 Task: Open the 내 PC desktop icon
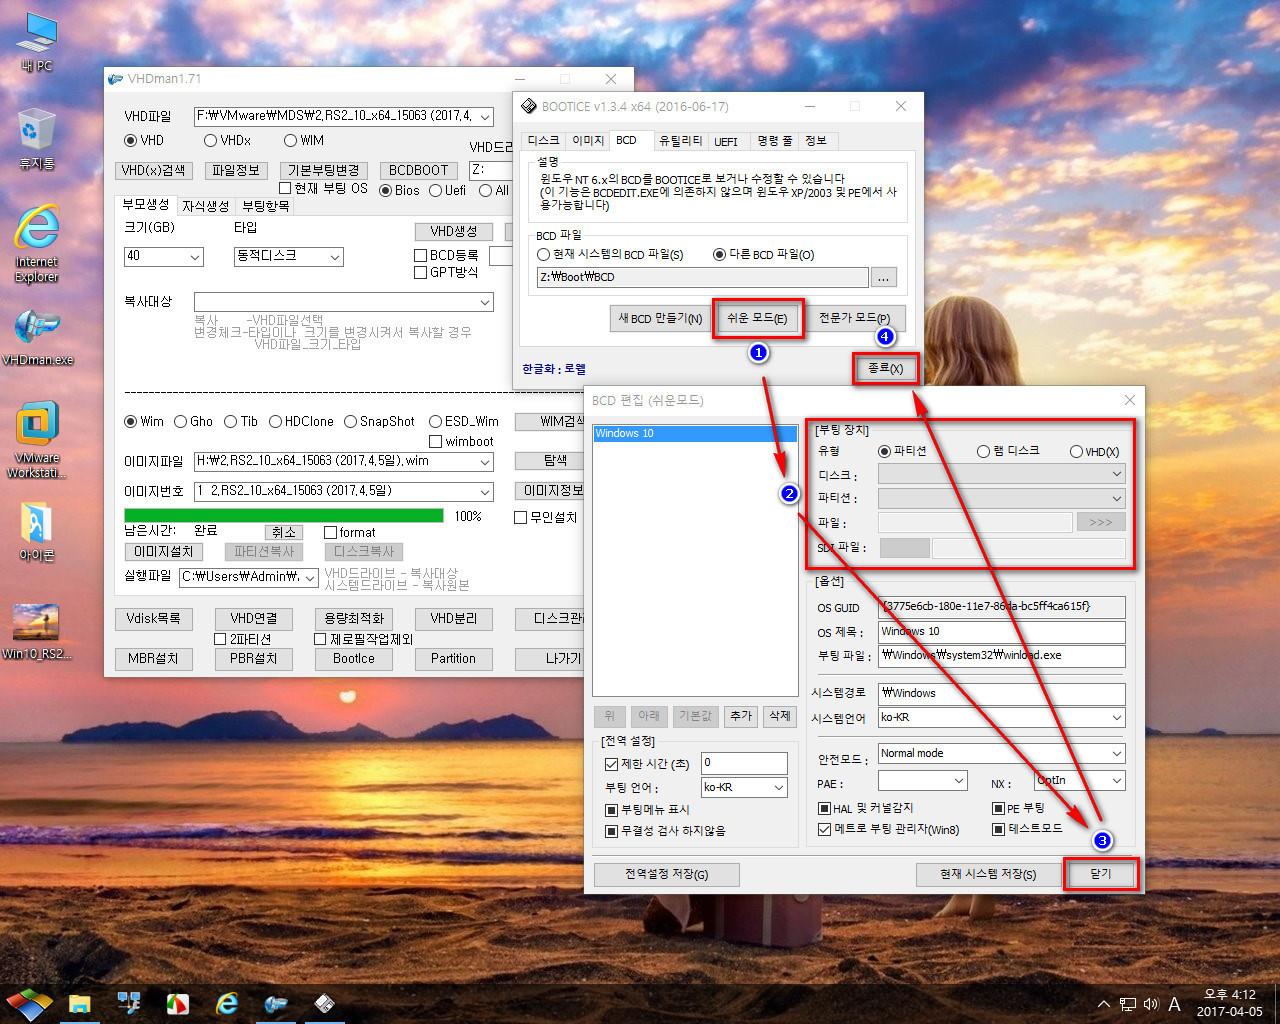[36, 42]
